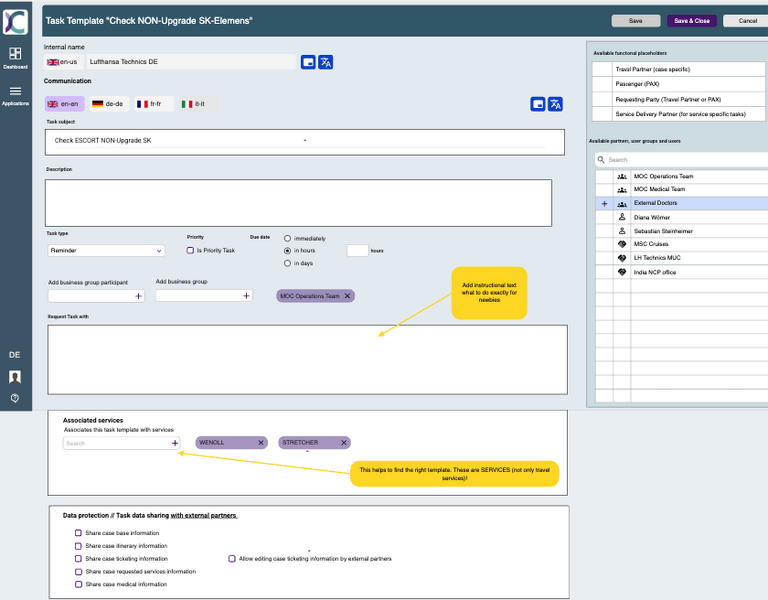This screenshot has width=768, height=600.
Task: Click the Save button
Action: tap(636, 21)
